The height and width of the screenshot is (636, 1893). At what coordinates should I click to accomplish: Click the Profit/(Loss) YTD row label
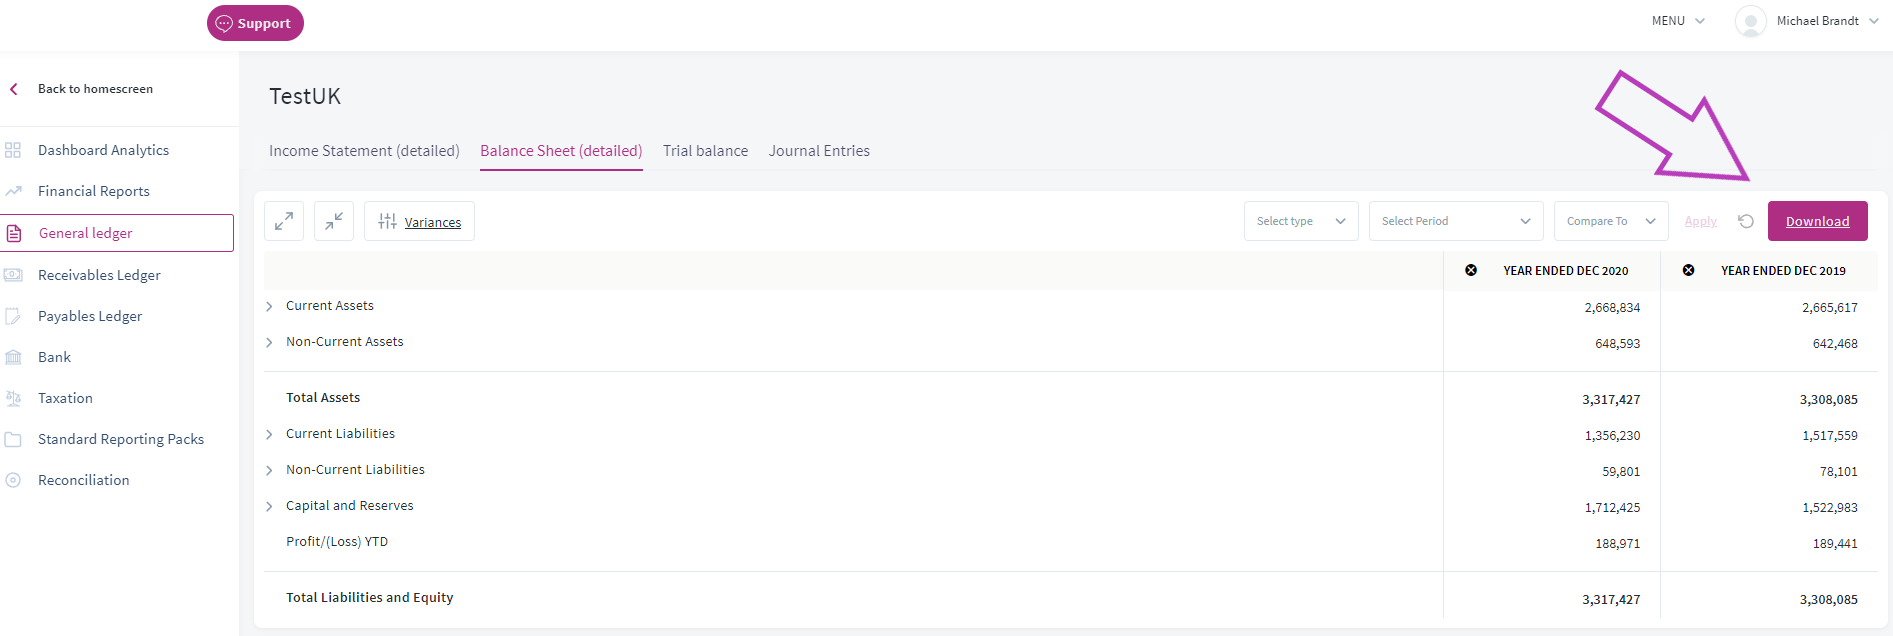pos(337,542)
